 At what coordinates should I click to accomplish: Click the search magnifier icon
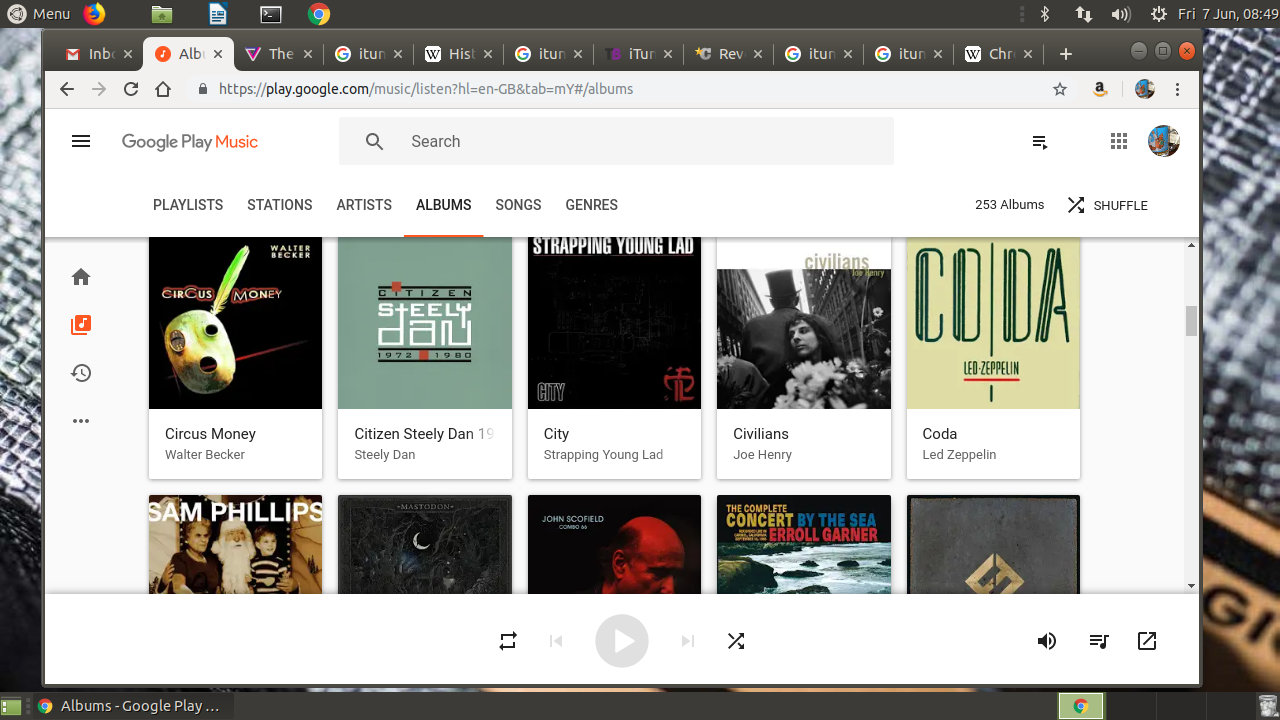tap(374, 141)
